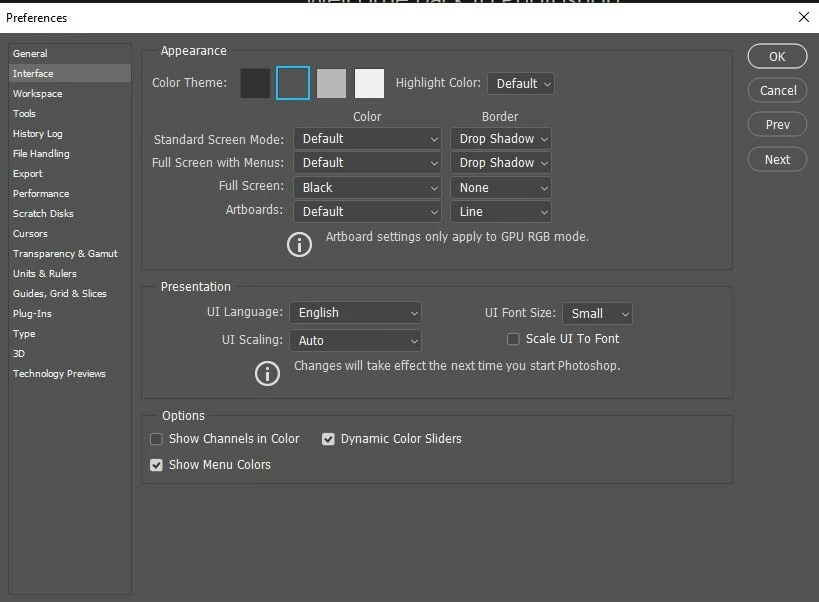Open Workspace preferences
819x602 pixels.
69,93
